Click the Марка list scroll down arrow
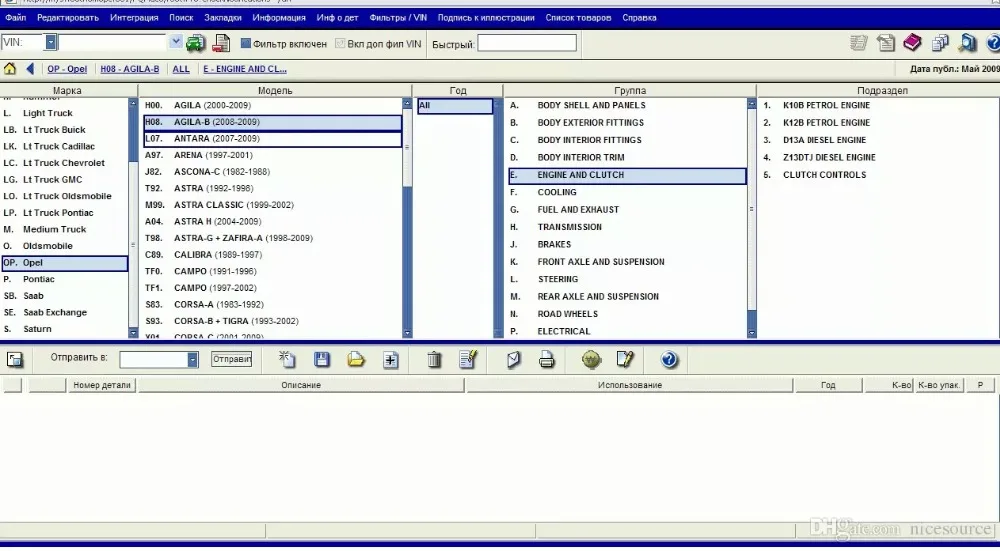Viewport: 1000px width, 551px height. coord(133,333)
